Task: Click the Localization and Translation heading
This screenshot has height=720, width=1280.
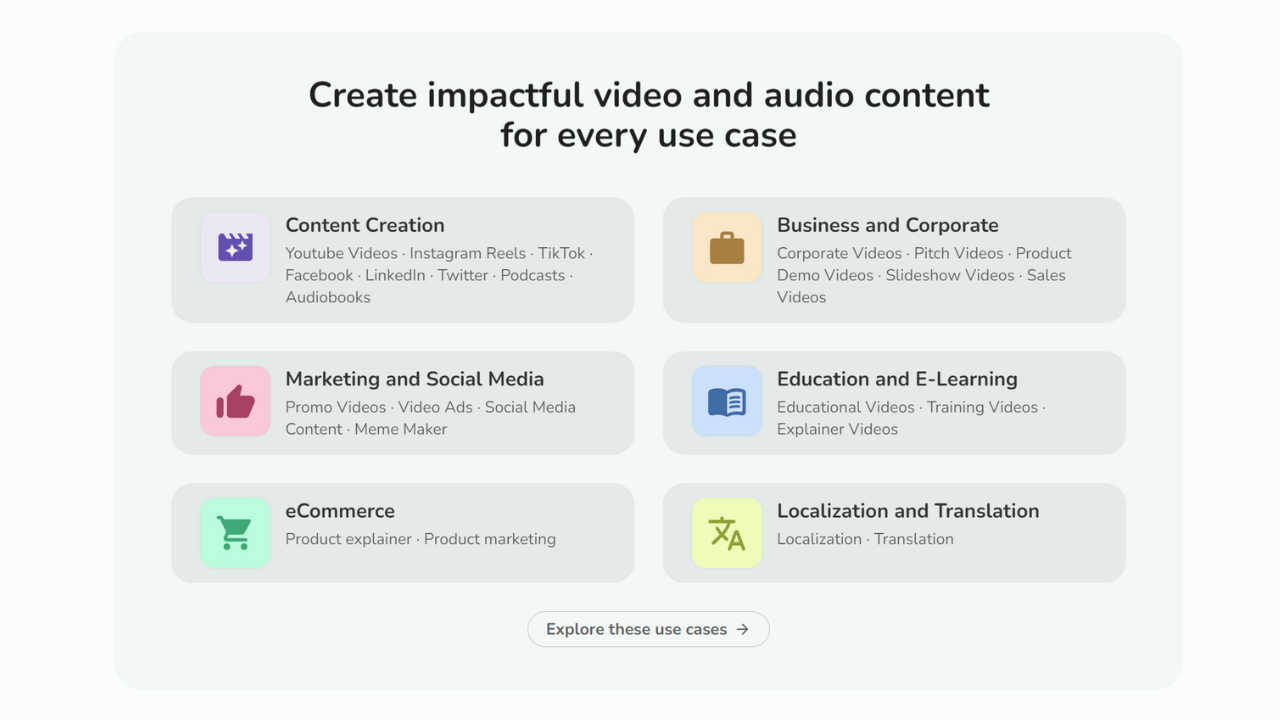Action: coord(908,511)
